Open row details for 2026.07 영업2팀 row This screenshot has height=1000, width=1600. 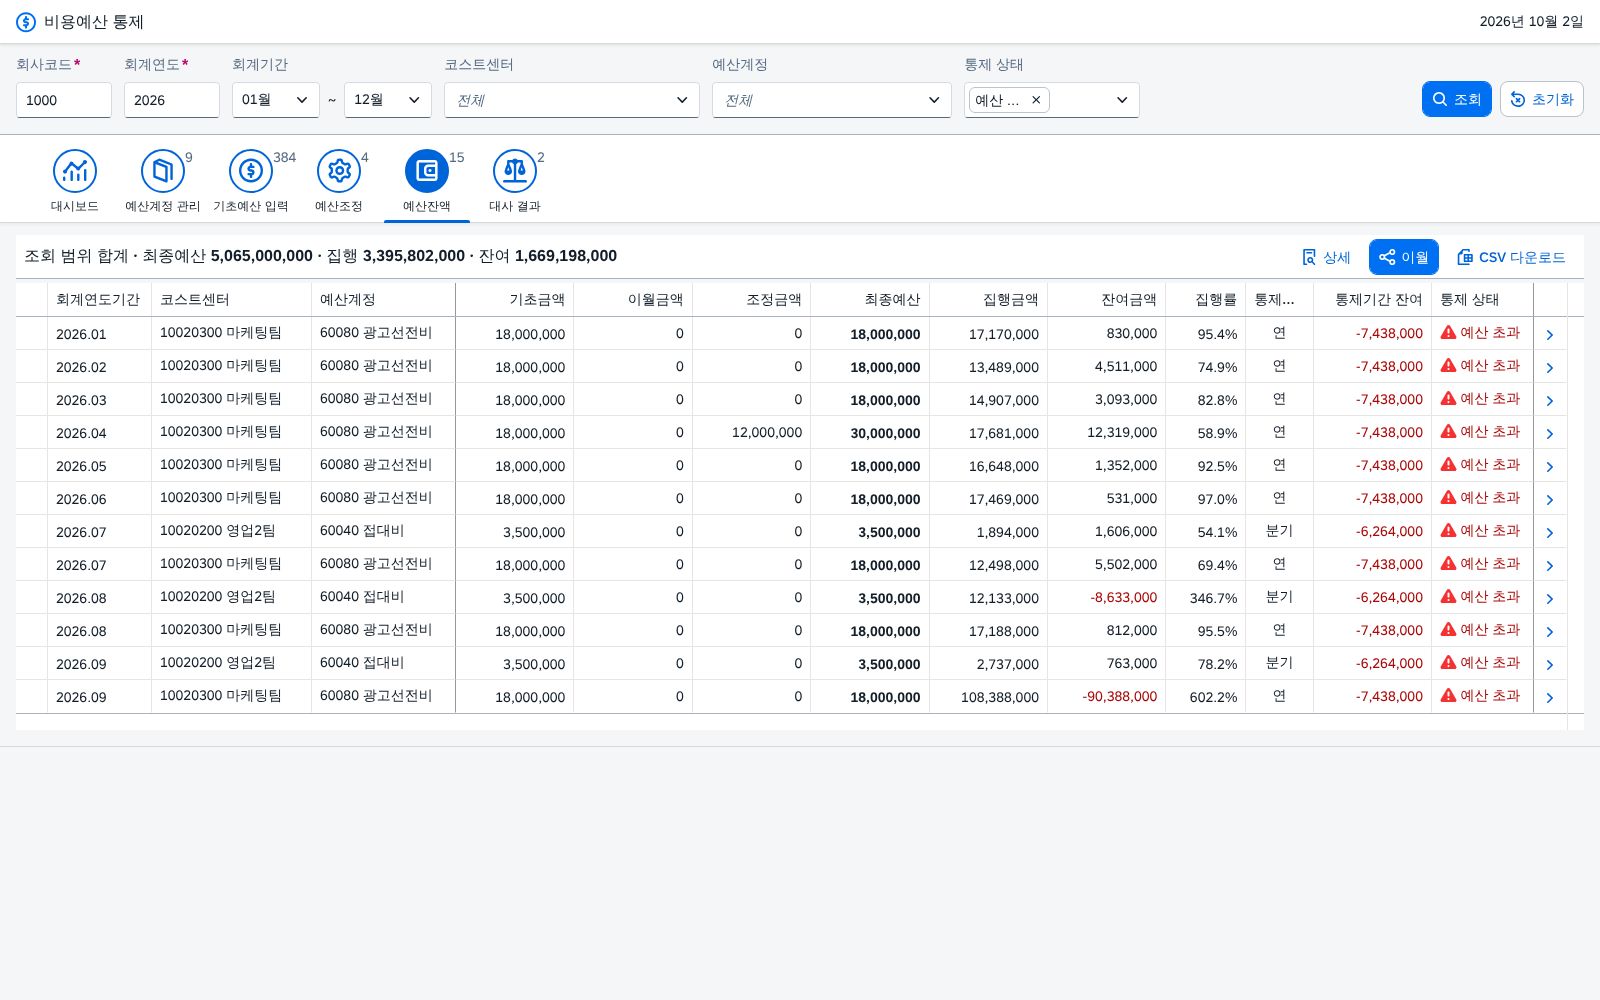point(1549,532)
